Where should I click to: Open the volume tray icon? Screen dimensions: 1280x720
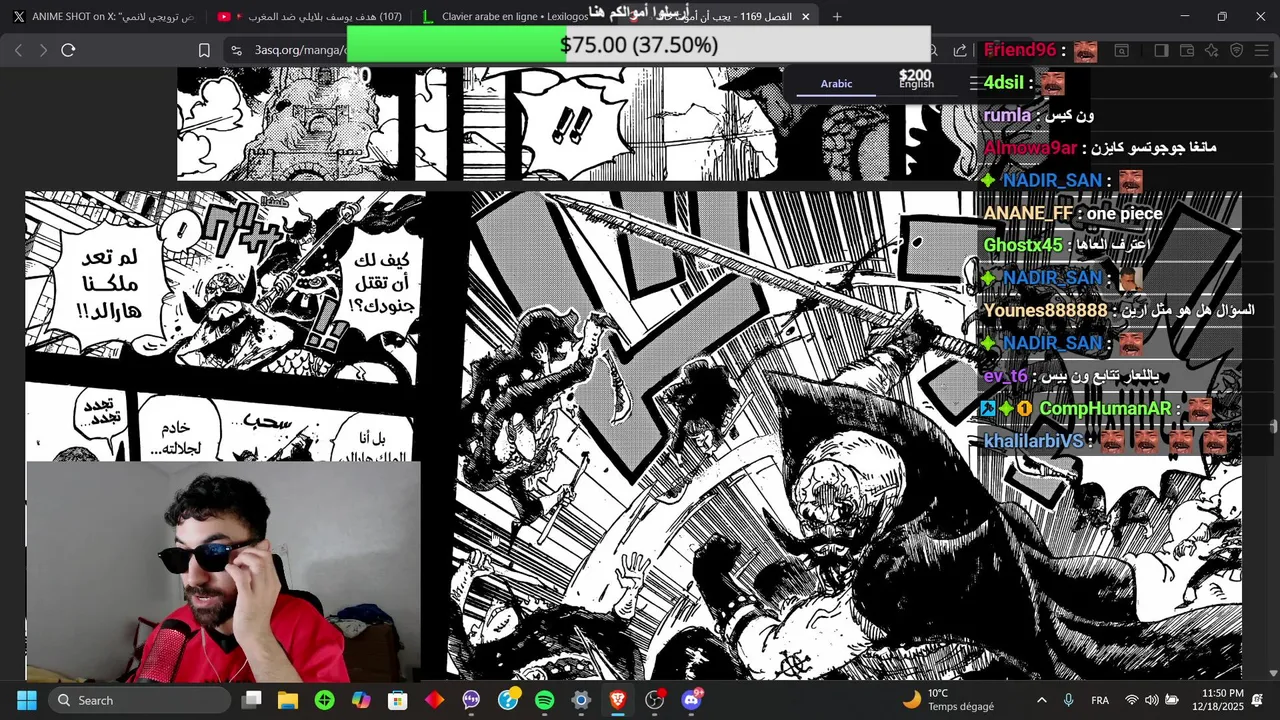(x=1152, y=700)
